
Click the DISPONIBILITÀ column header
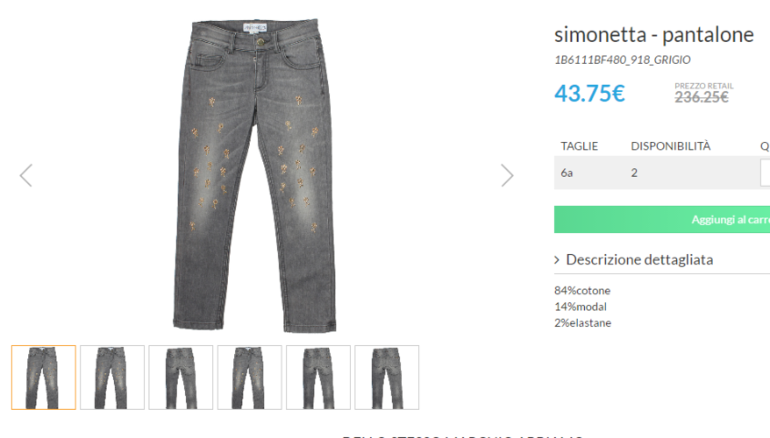[x=670, y=146]
